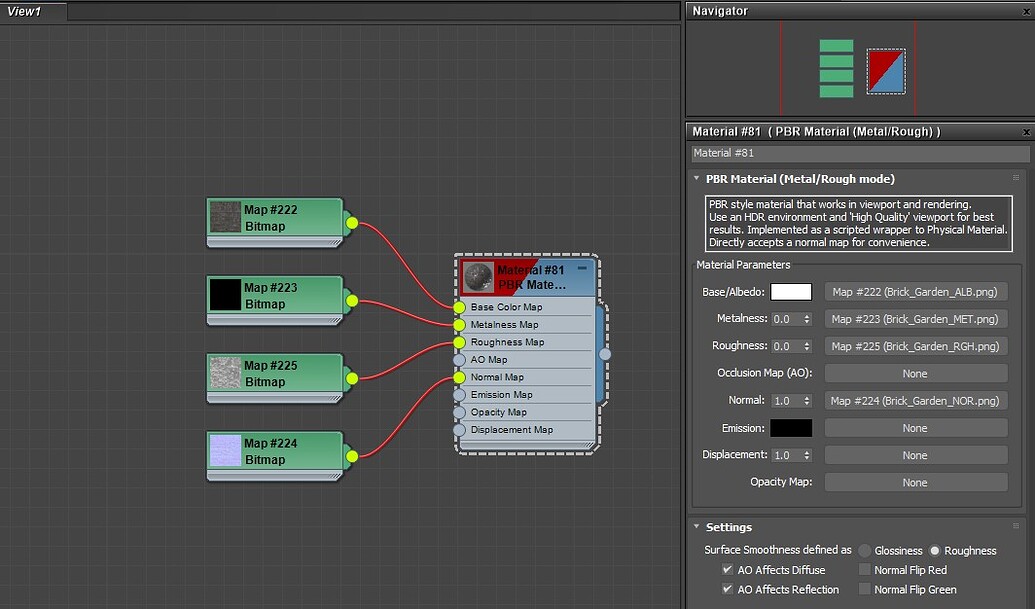
Task: Collapse the PBR Material (Metal/Rough mode) rollout
Action: (696, 178)
